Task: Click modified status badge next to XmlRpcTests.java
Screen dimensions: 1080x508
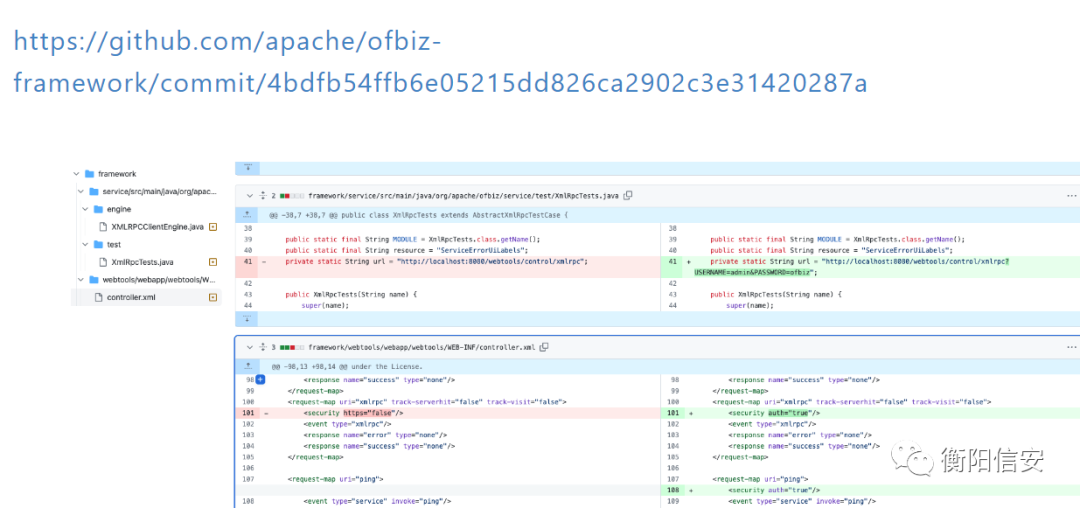Action: click(x=213, y=262)
